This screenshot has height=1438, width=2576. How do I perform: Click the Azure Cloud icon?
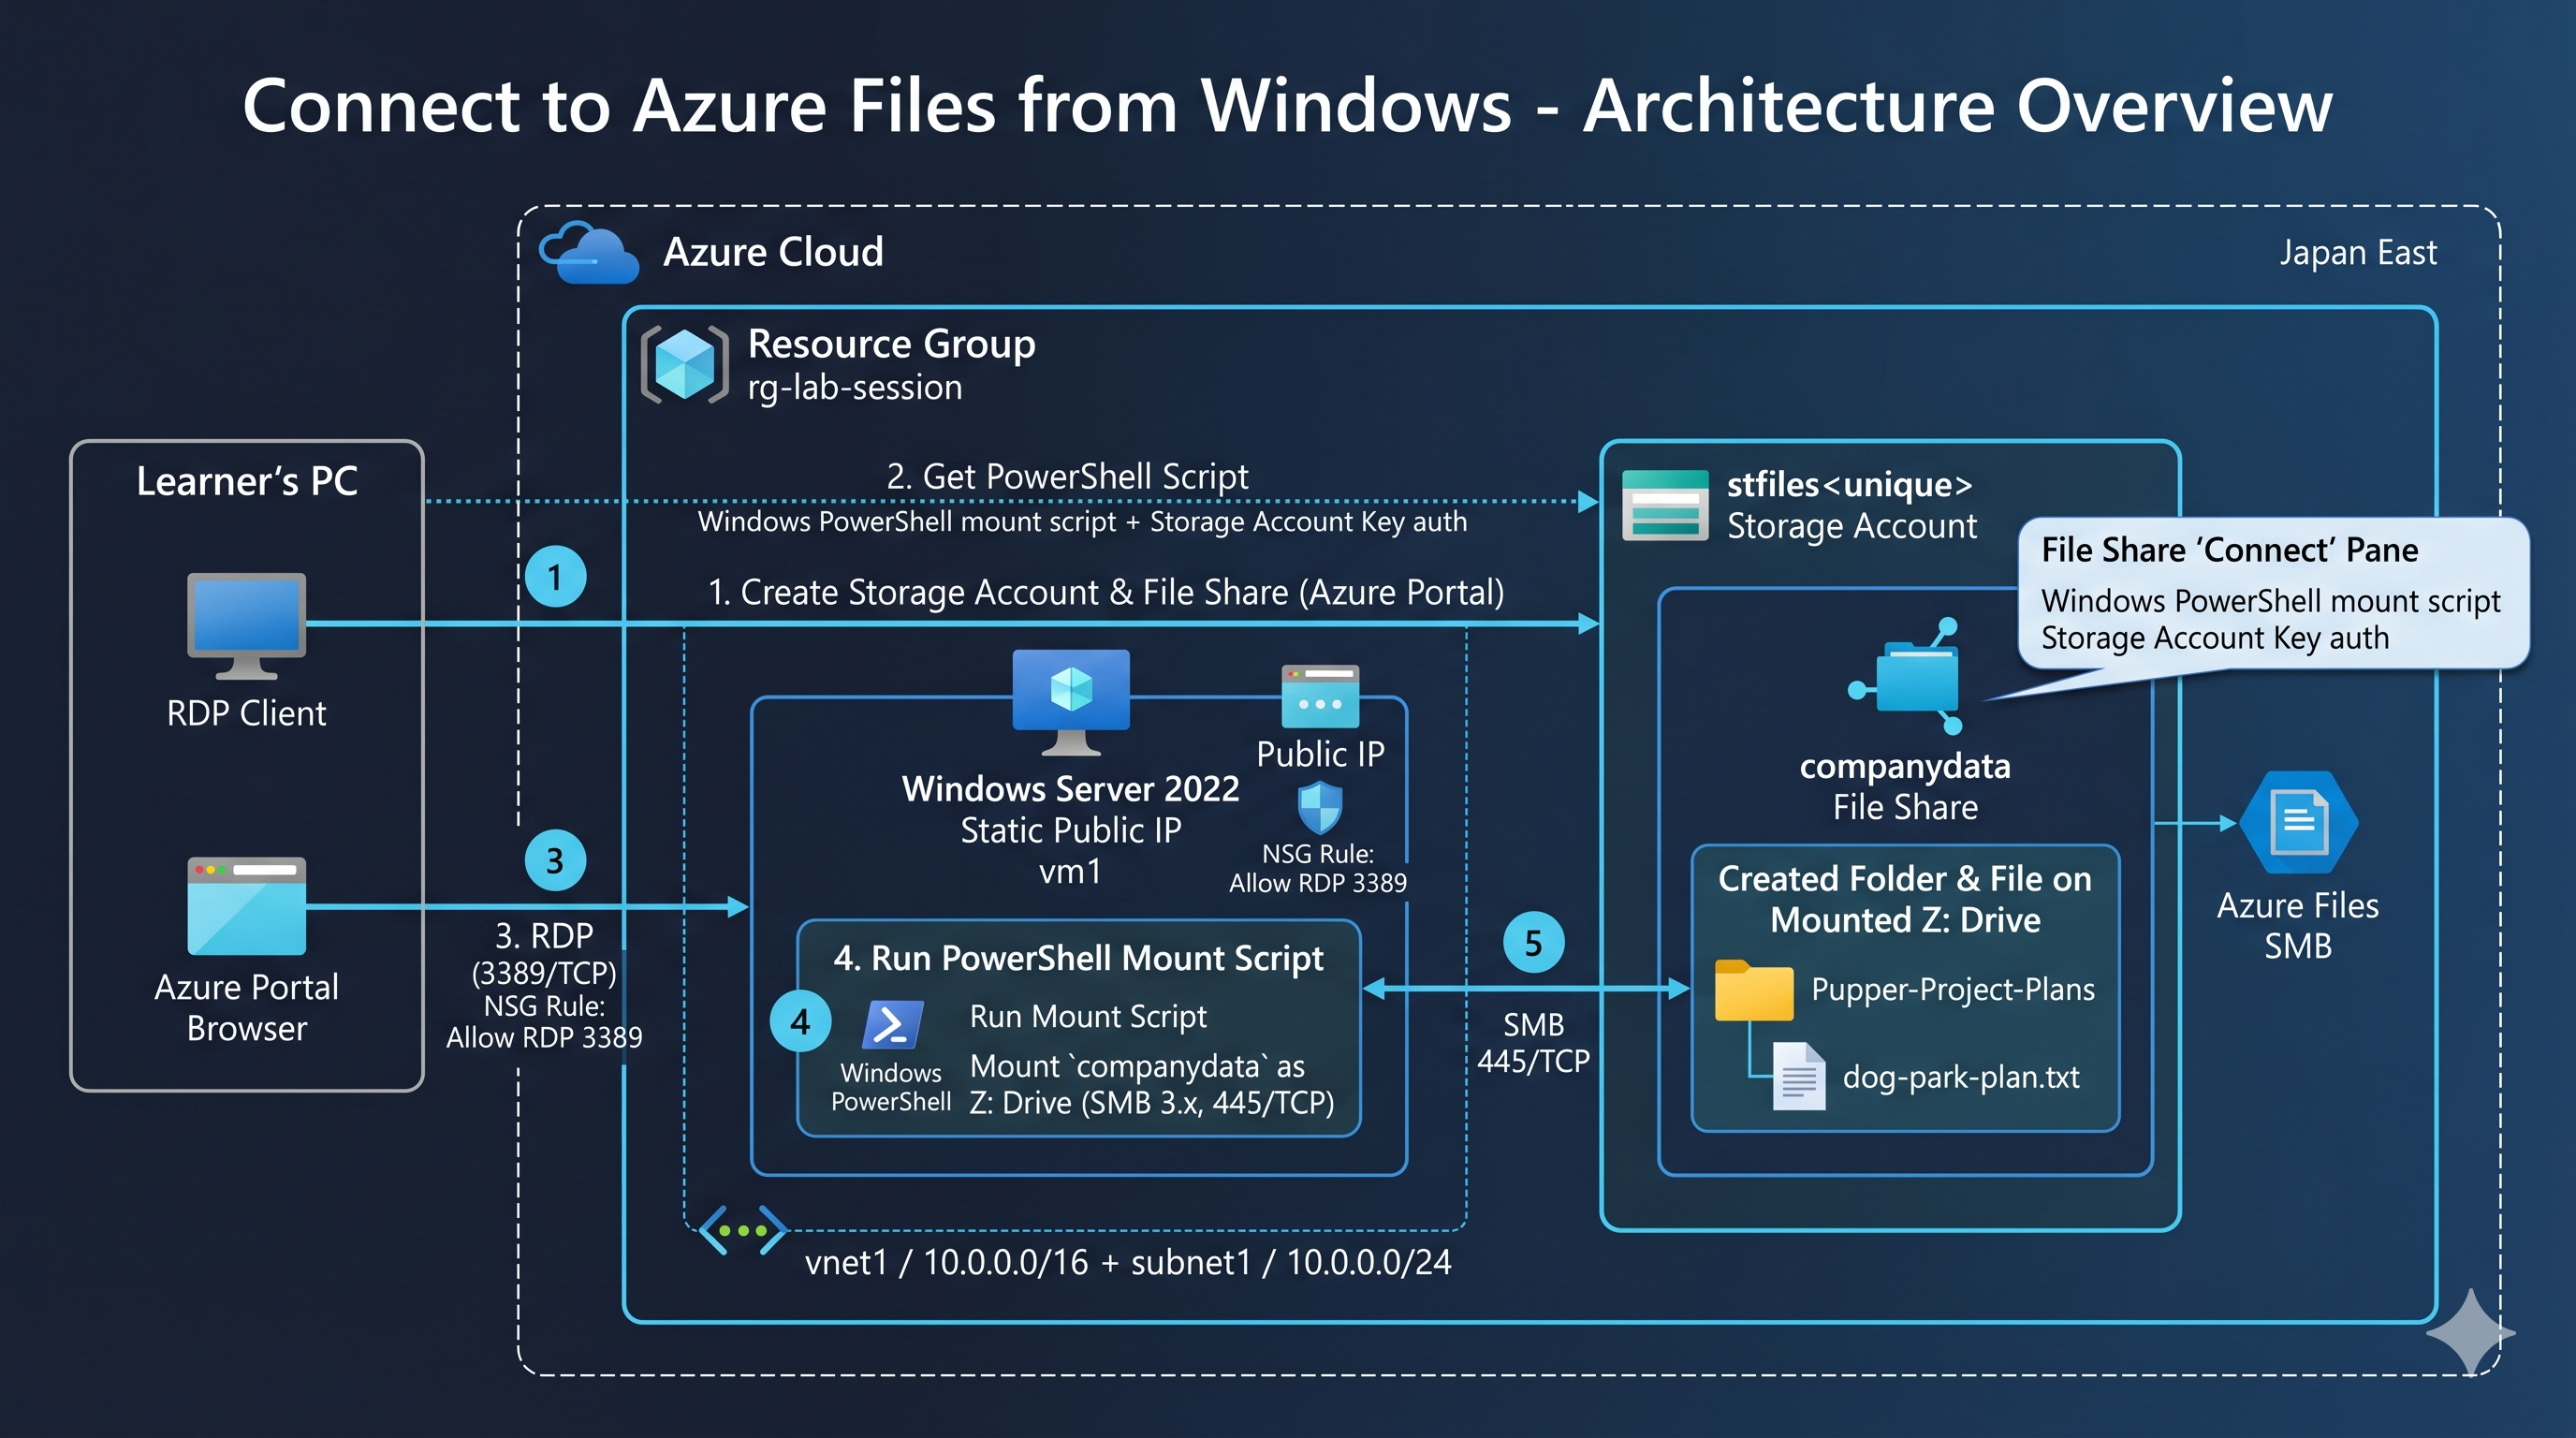click(589, 252)
